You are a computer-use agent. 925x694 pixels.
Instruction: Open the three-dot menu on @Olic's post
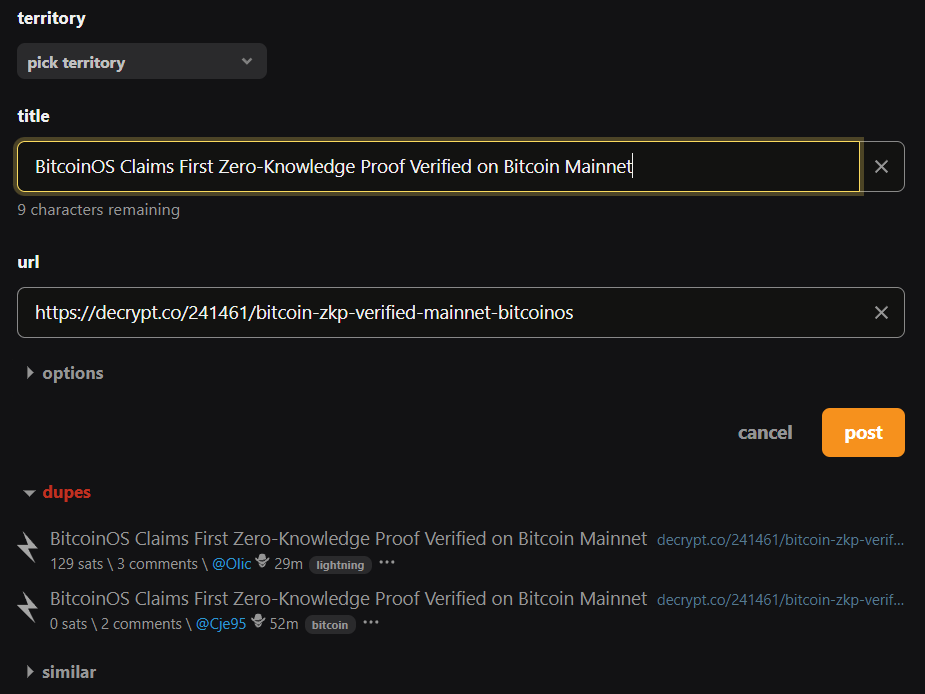[x=387, y=563]
